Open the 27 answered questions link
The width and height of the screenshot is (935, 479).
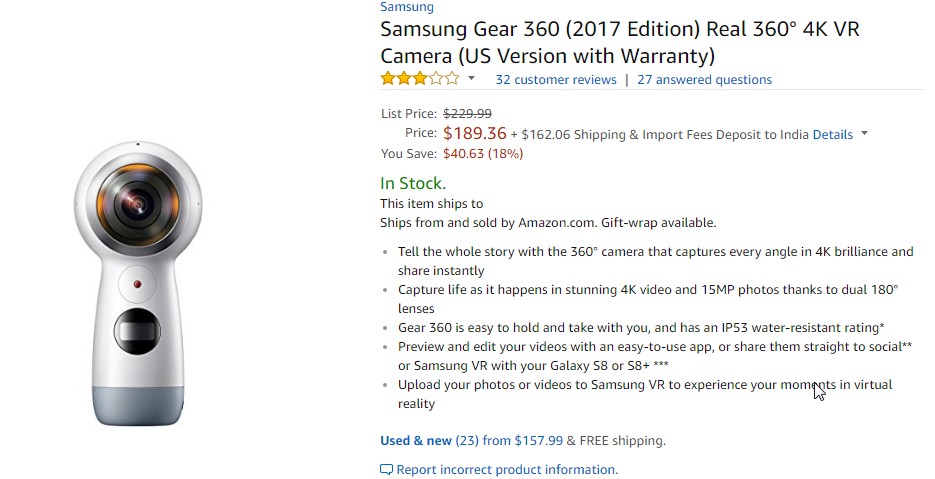(x=704, y=80)
